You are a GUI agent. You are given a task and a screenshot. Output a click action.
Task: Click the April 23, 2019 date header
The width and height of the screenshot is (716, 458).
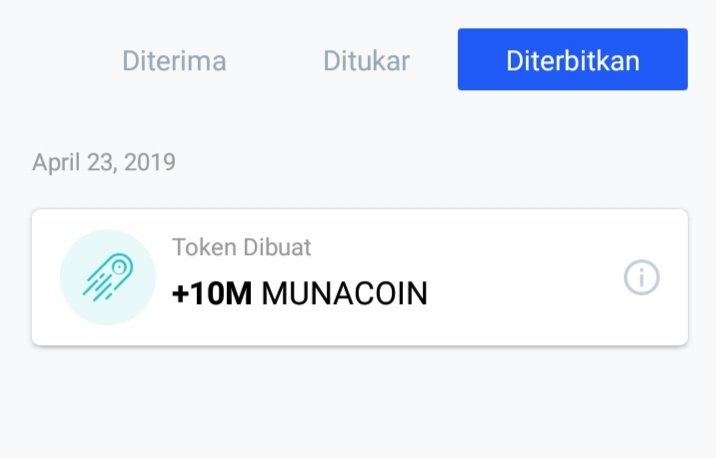click(104, 162)
